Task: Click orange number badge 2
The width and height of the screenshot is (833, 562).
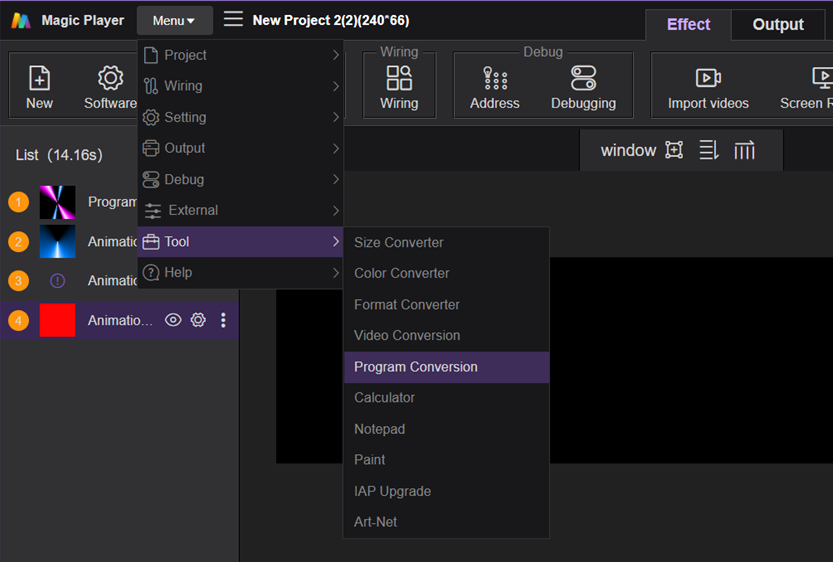Action: [19, 242]
